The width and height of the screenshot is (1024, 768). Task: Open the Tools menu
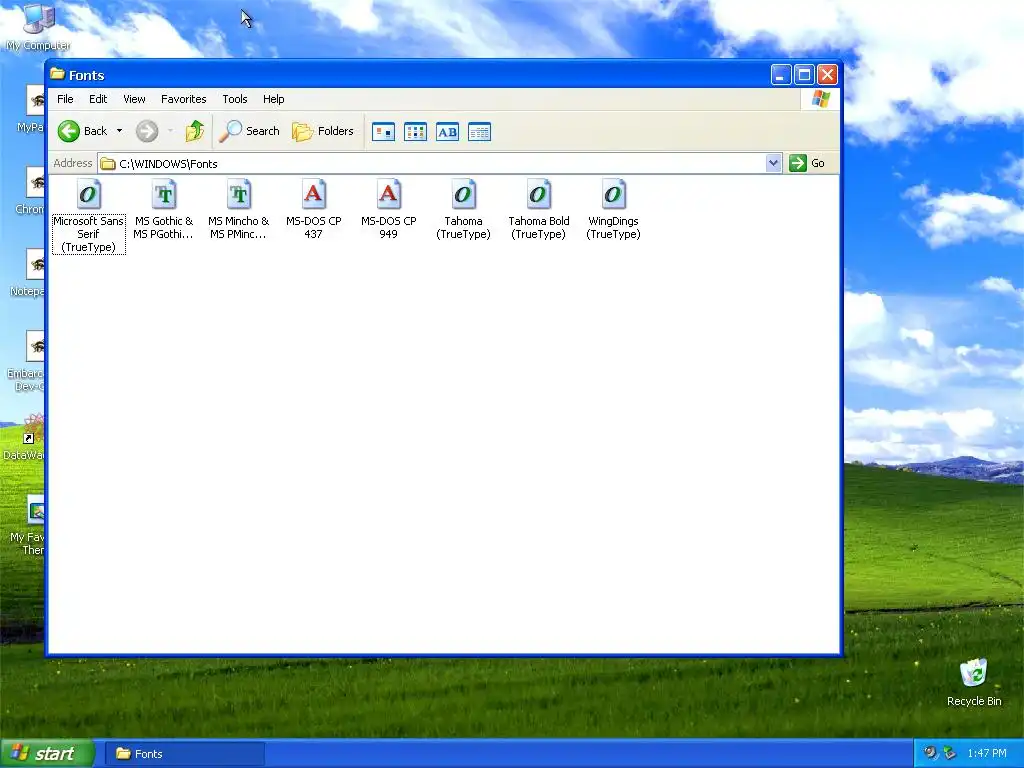pos(234,99)
